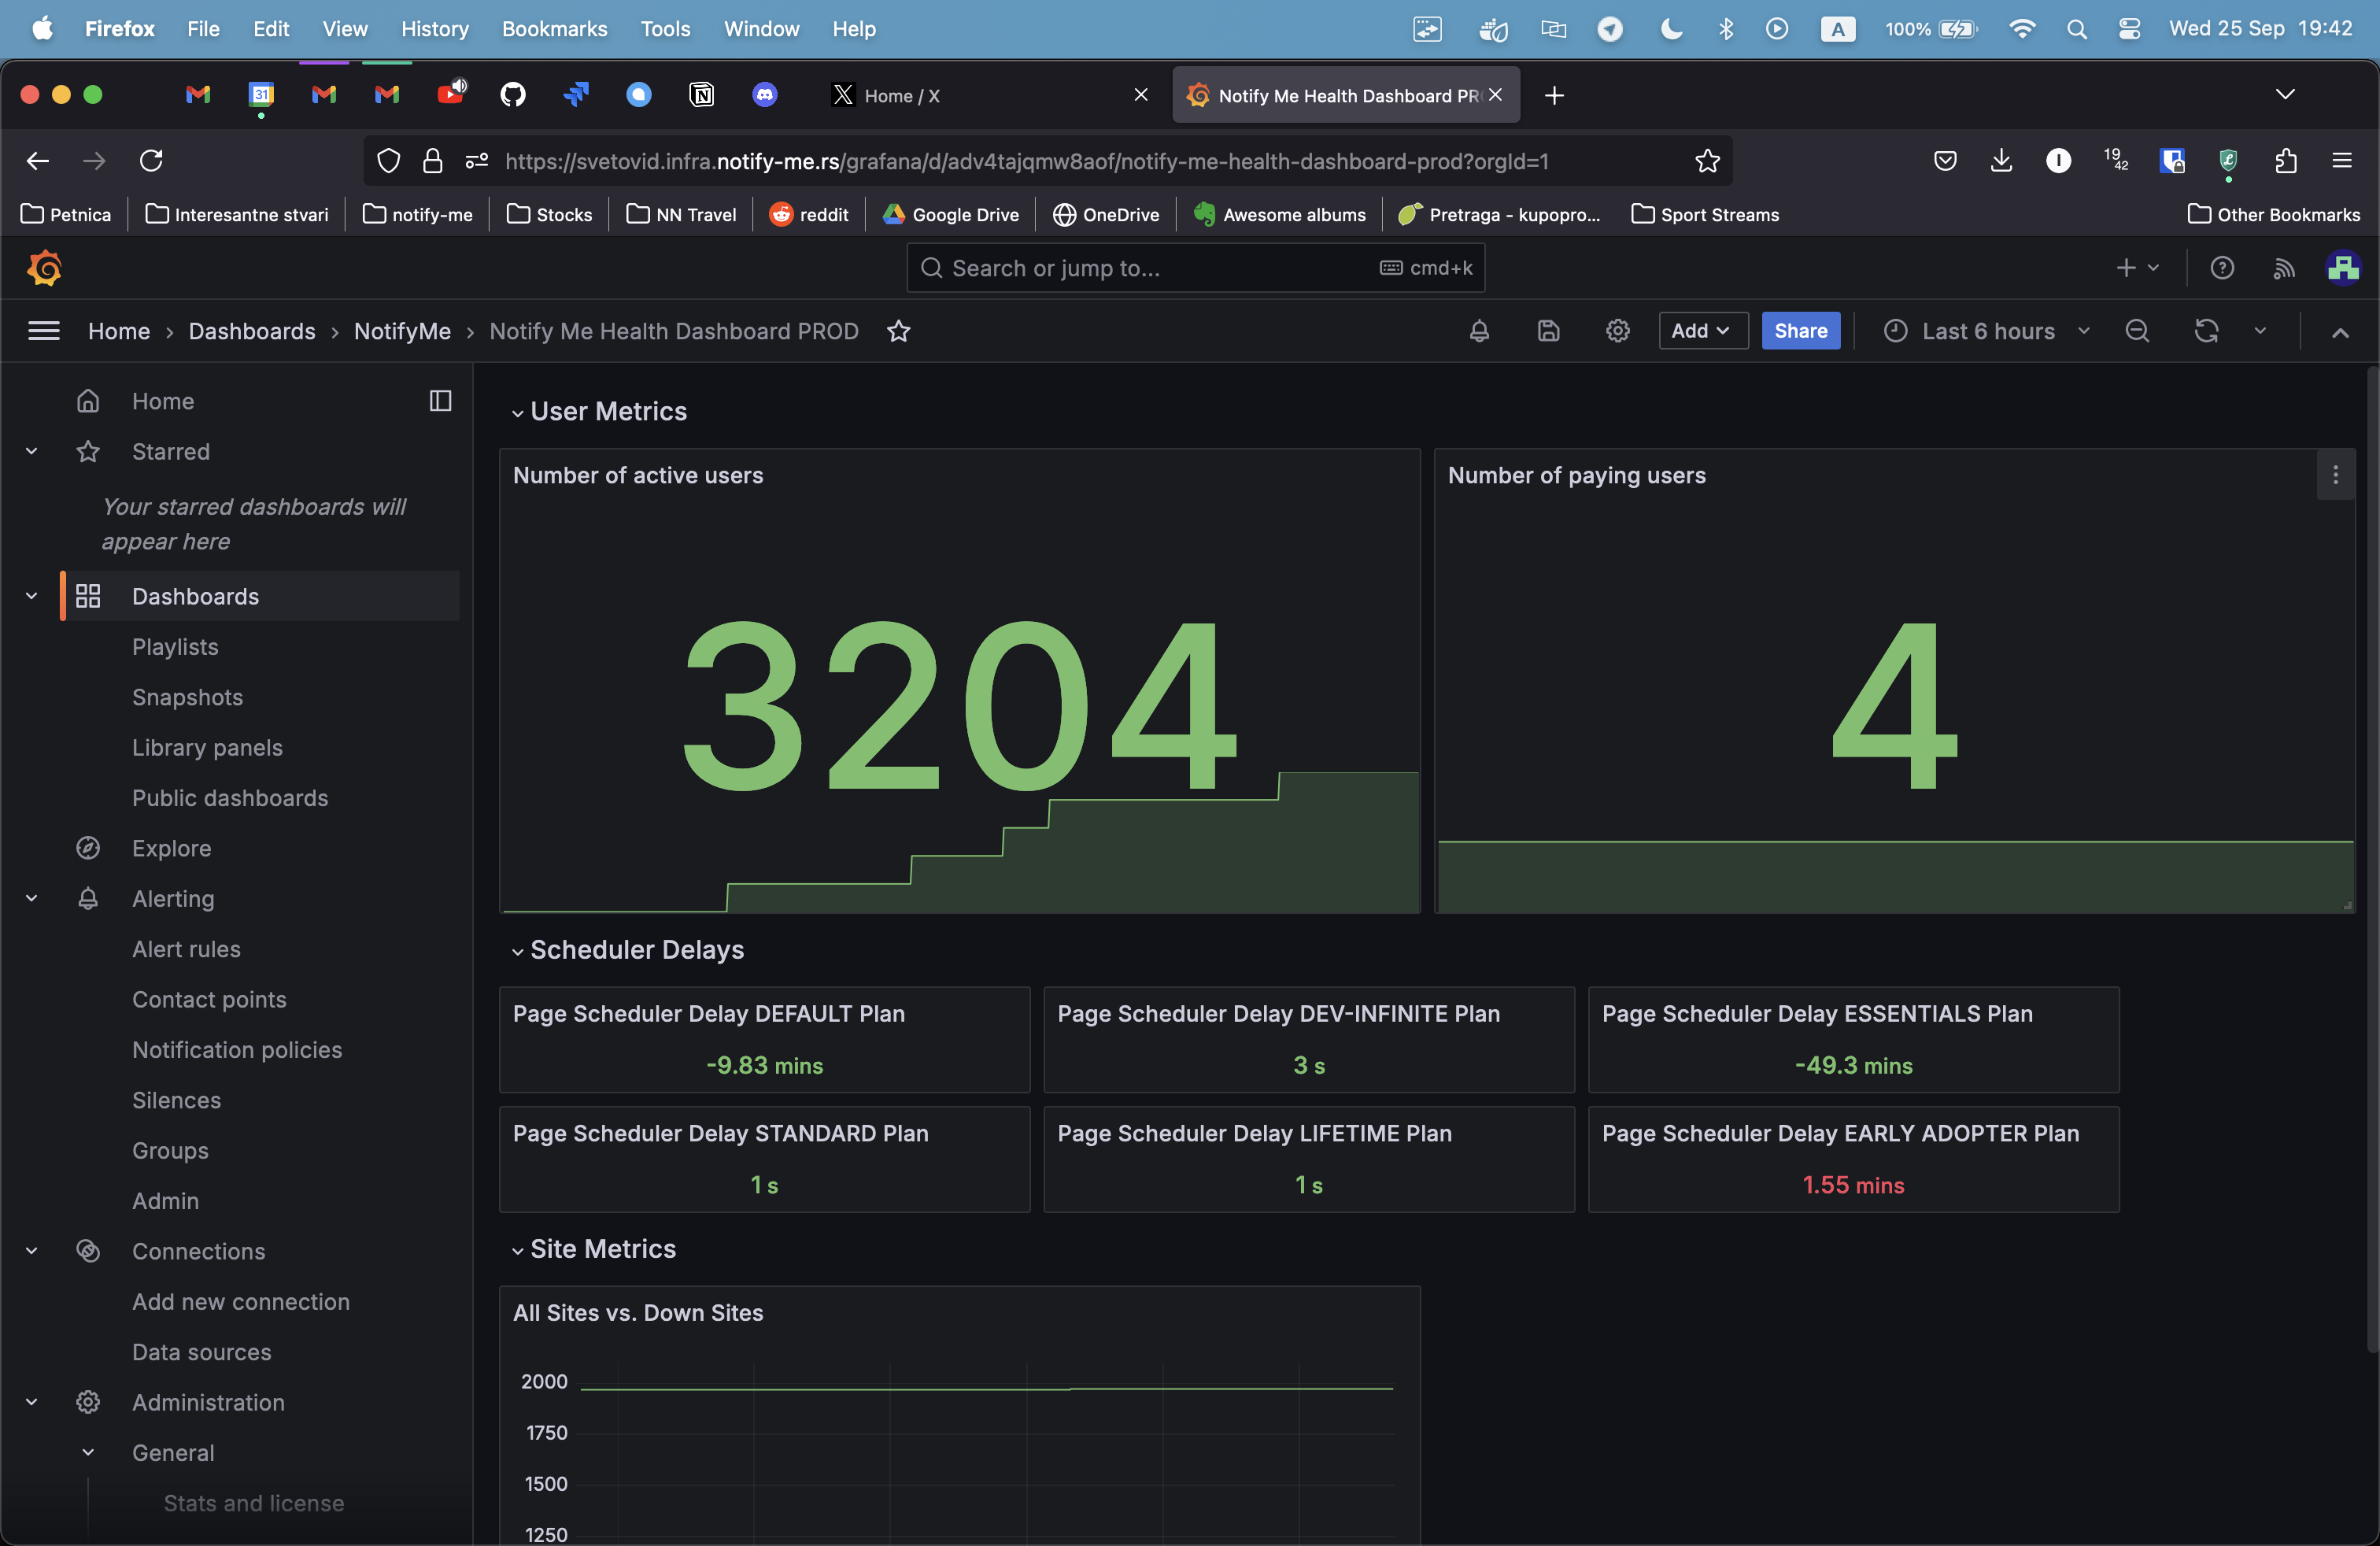Open Firefox application hamburger menu
Screen dimensions: 2380x1546
(x=2341, y=161)
